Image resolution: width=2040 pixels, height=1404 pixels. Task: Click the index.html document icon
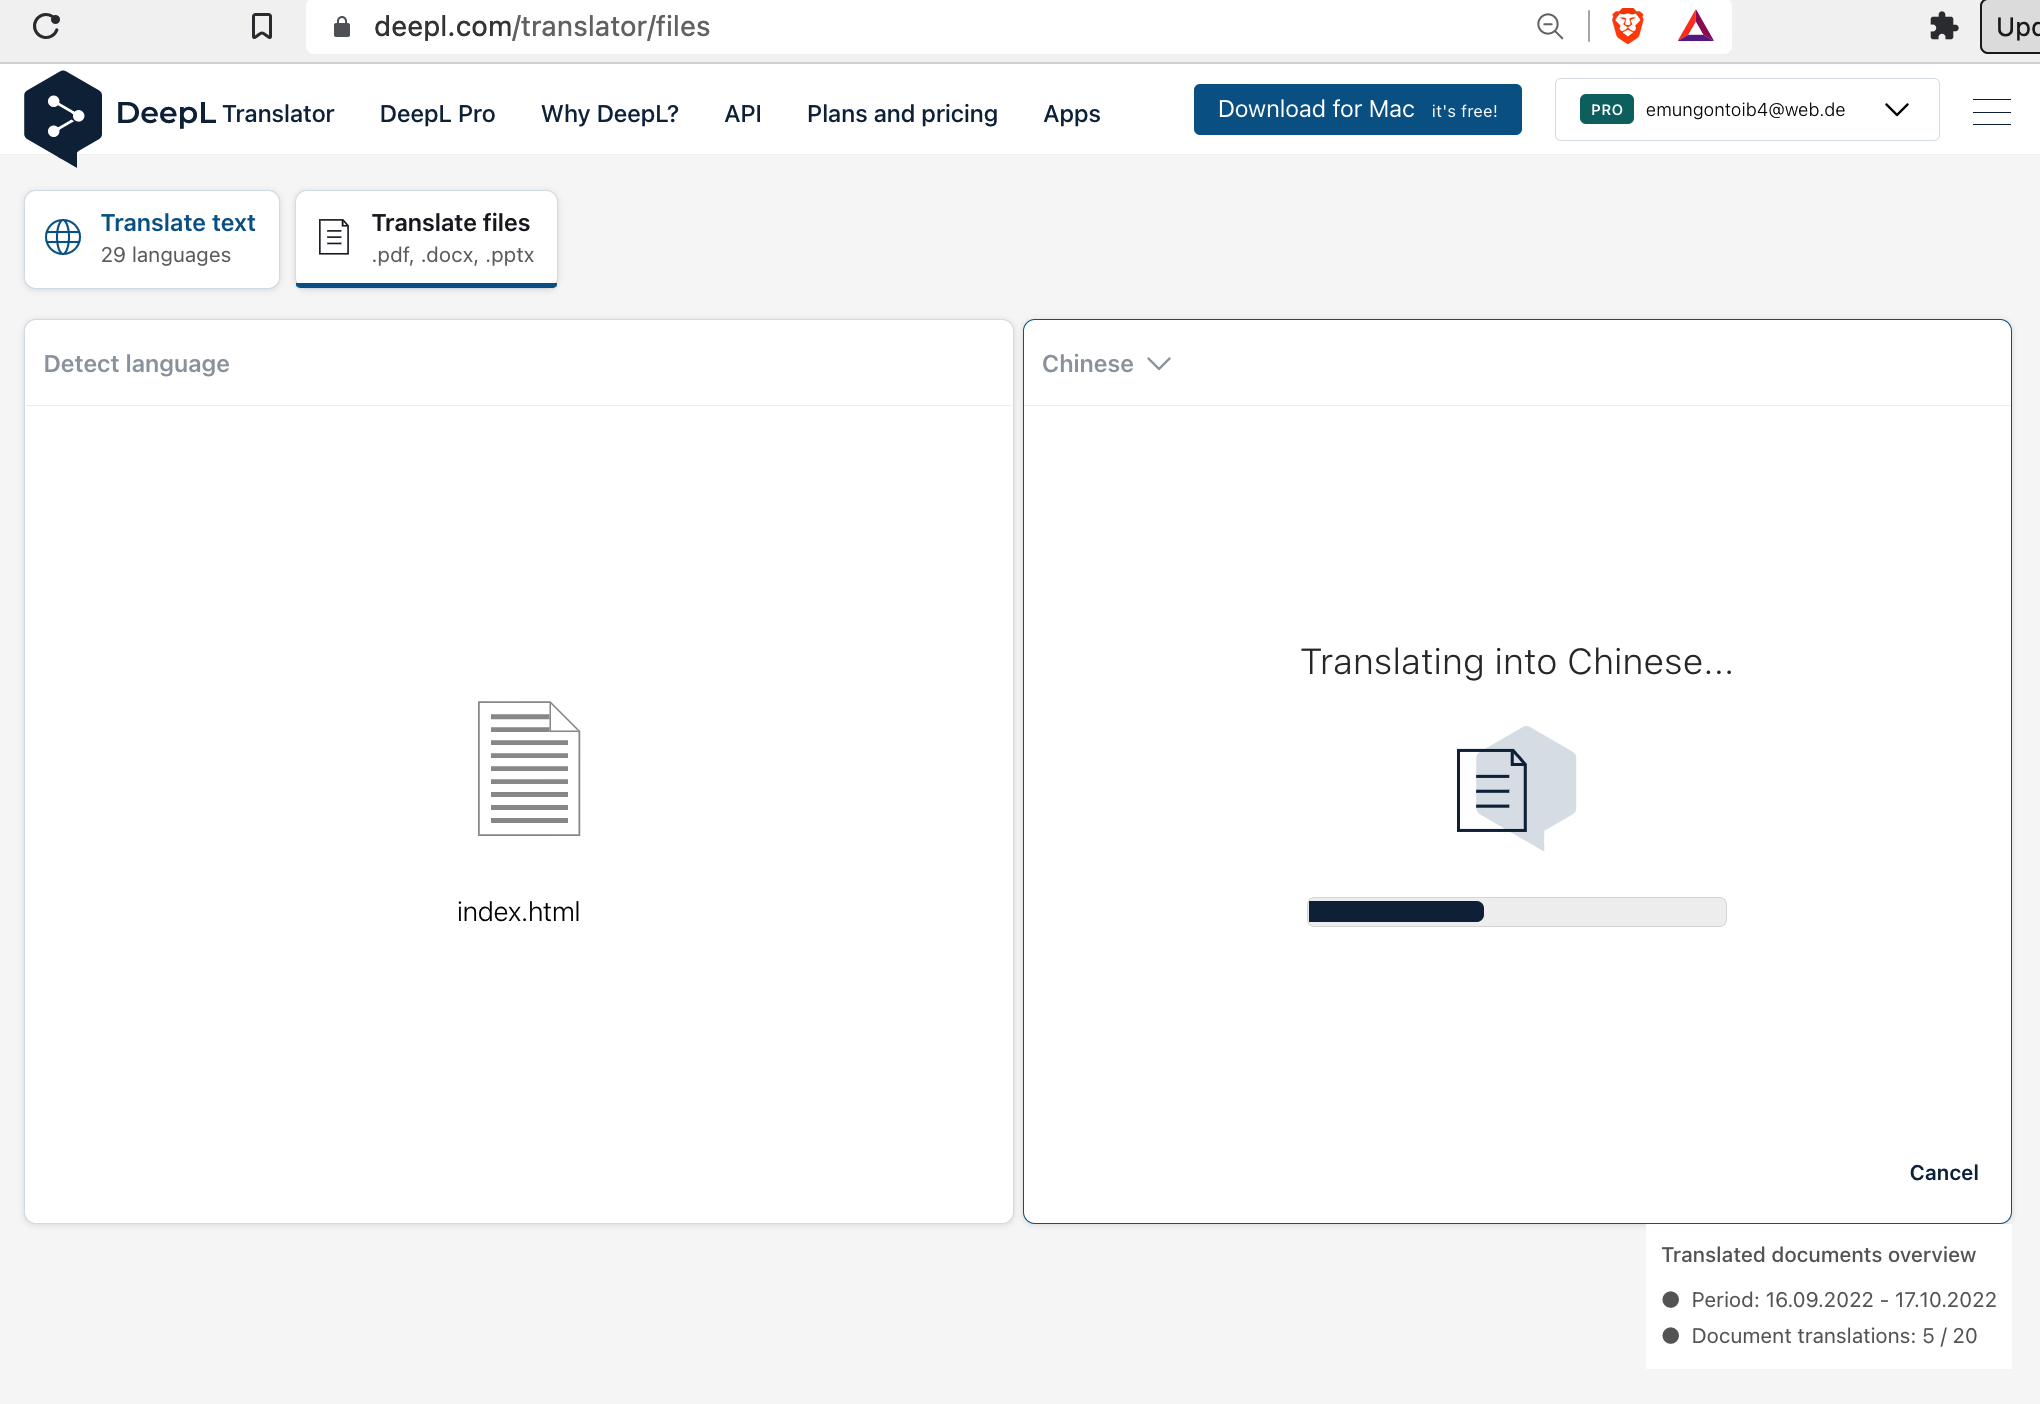pyautogui.click(x=528, y=768)
